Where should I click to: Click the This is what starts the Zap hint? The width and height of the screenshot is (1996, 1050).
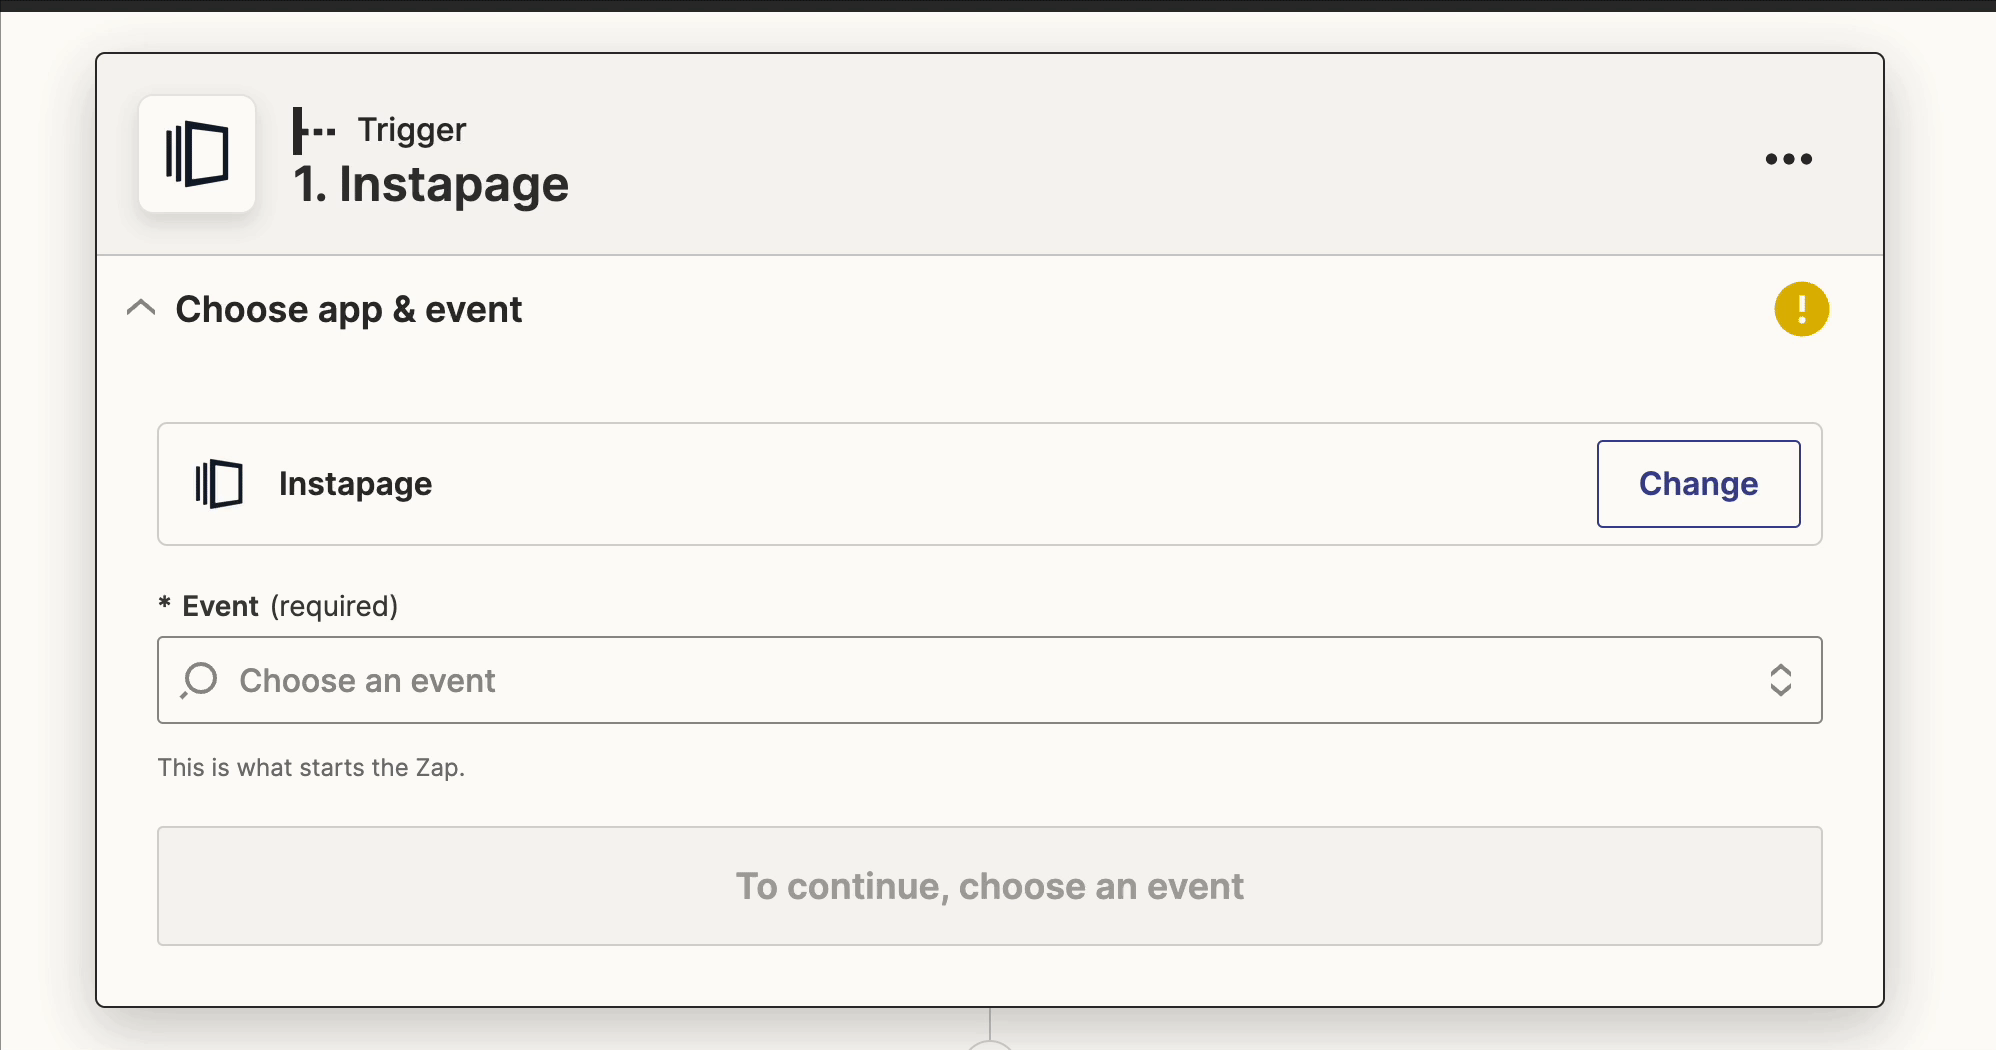[x=311, y=768]
